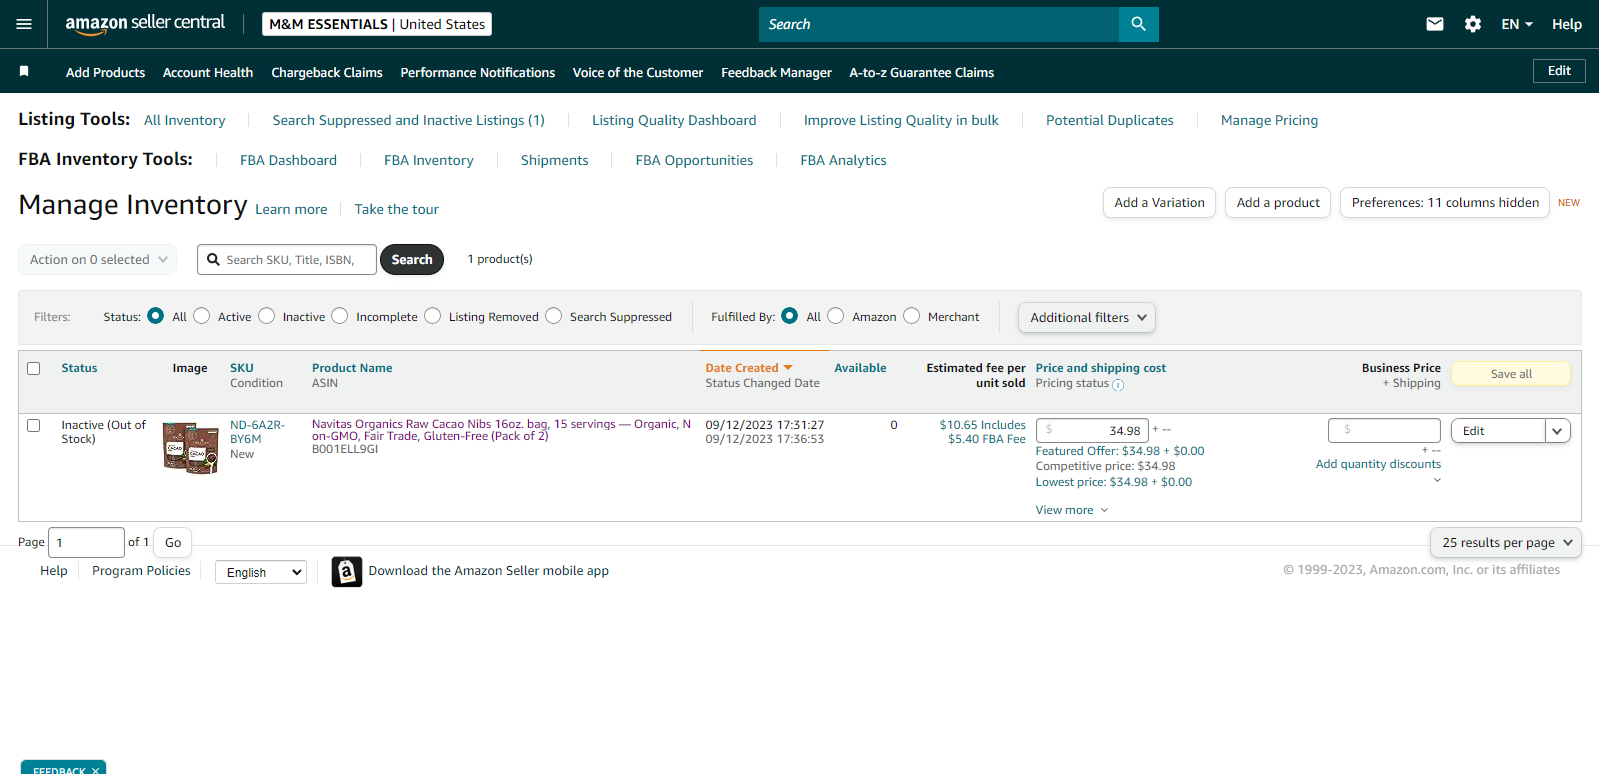Open A-to-z Guarantee Claims menu item
The image size is (1599, 774).
(x=922, y=72)
